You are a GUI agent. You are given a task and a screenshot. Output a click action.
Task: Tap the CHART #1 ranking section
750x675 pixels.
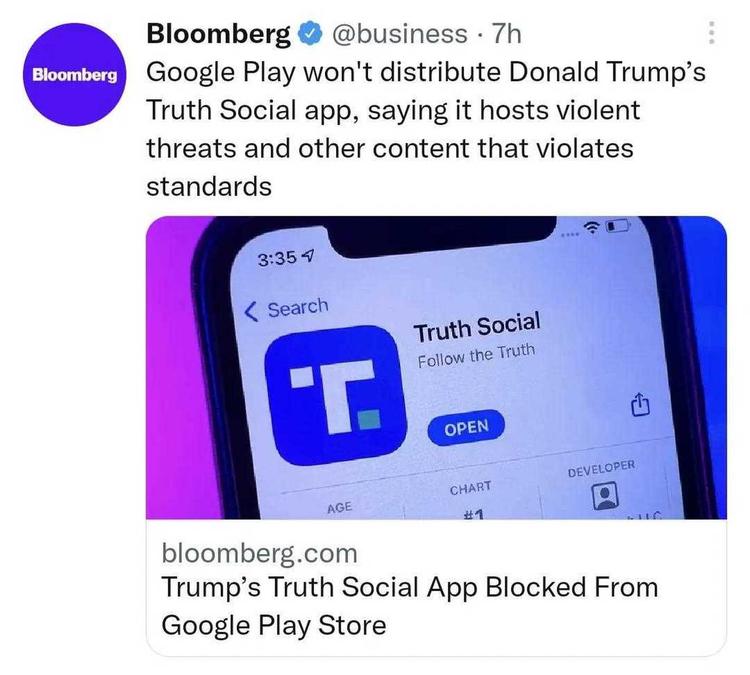pyautogui.click(x=472, y=499)
